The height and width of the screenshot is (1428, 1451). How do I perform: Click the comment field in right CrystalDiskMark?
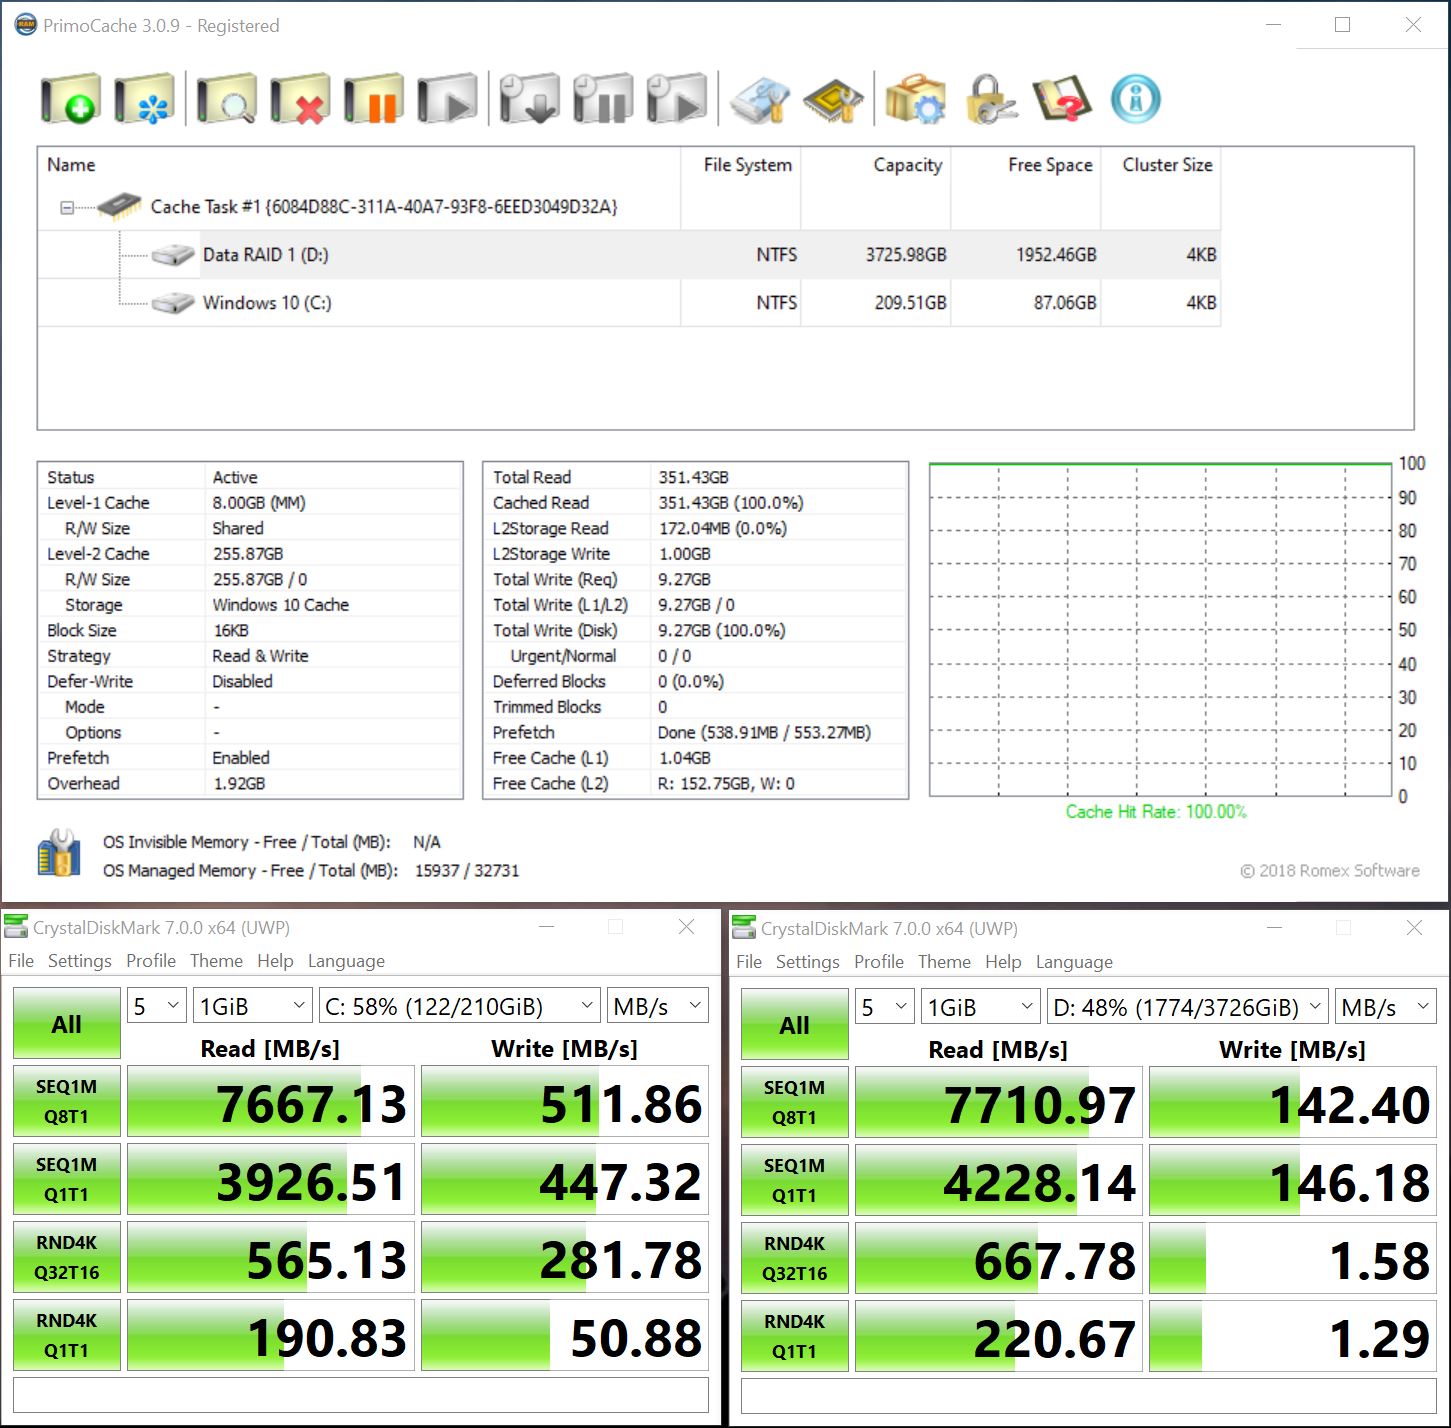(1089, 1396)
